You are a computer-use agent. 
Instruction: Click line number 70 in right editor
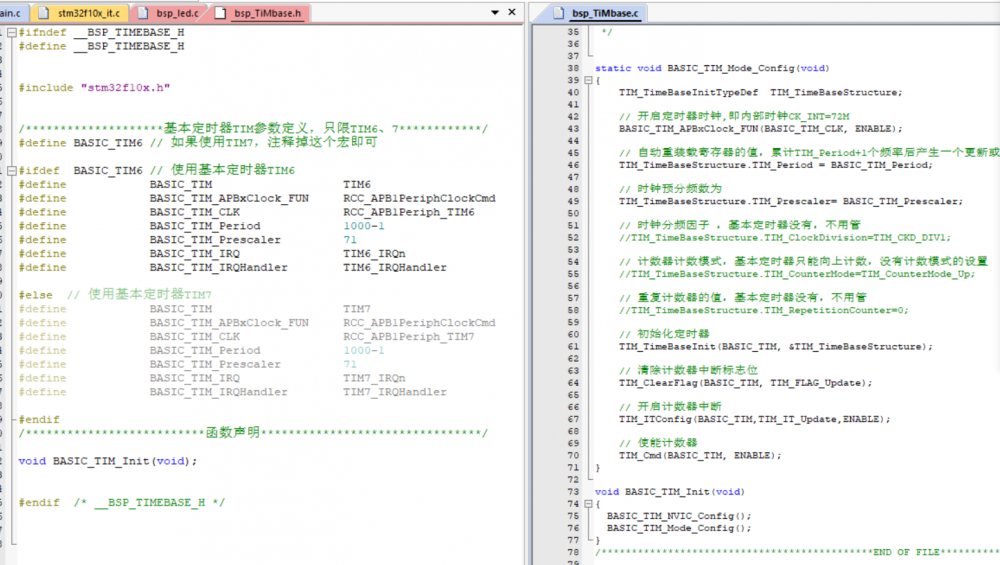click(x=573, y=455)
